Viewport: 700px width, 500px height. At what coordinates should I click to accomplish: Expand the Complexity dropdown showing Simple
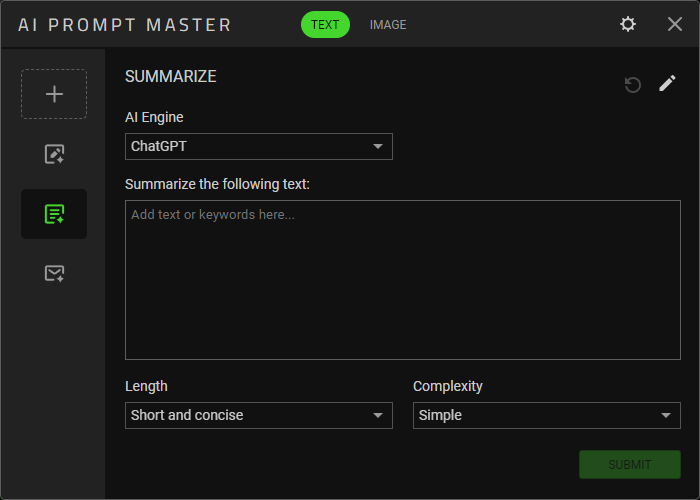click(x=547, y=415)
